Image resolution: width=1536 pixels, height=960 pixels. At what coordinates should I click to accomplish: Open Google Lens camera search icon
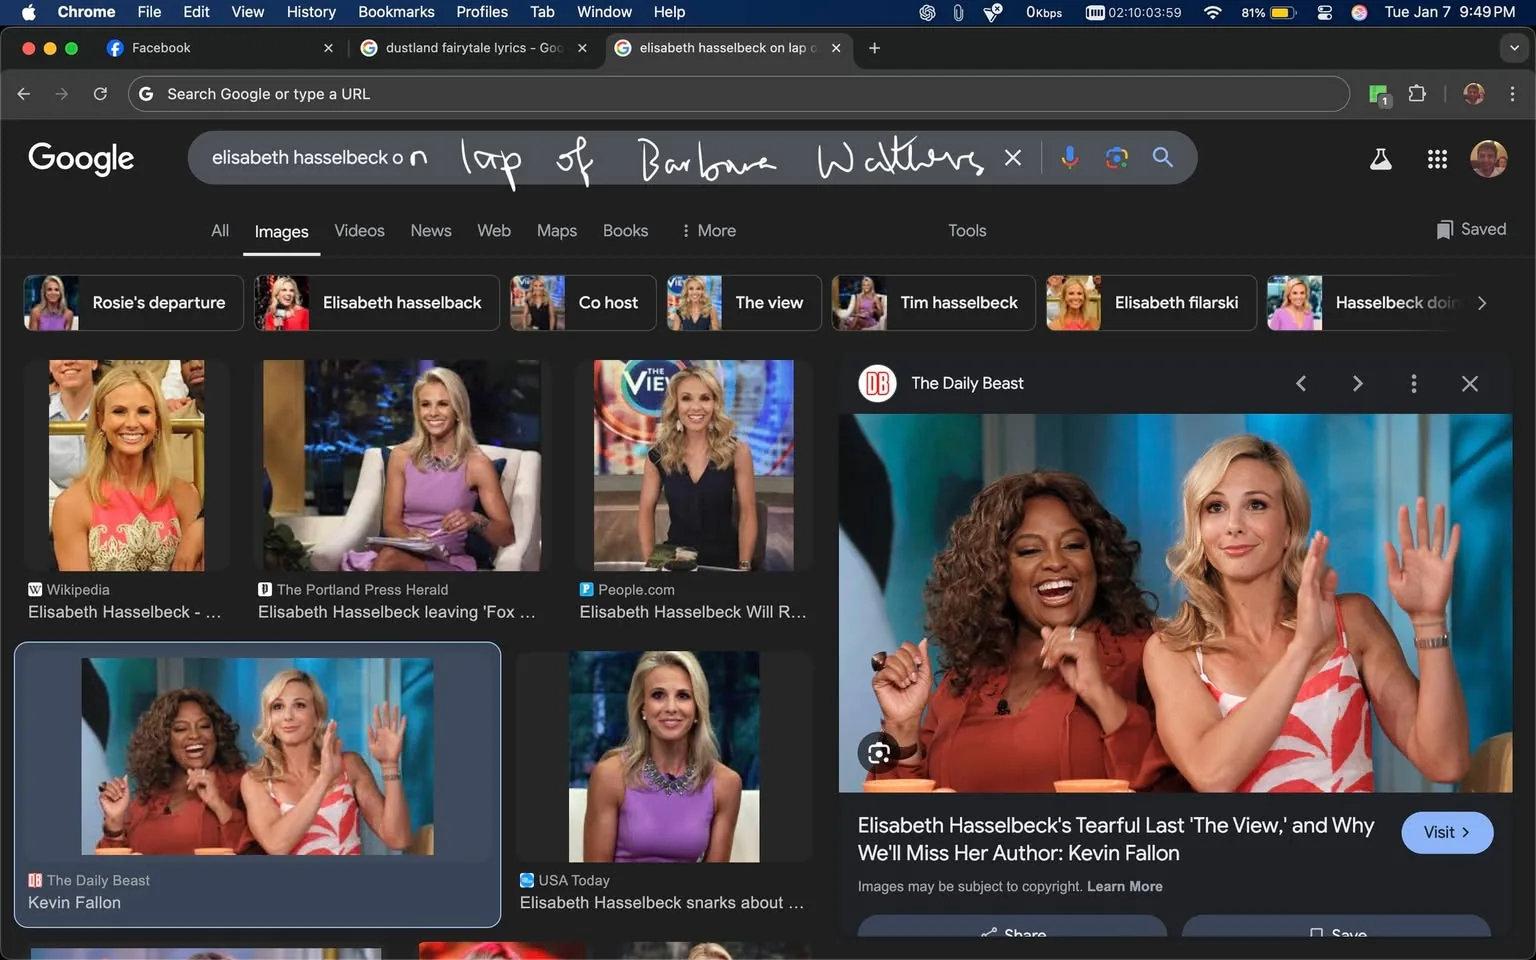pos(1115,157)
